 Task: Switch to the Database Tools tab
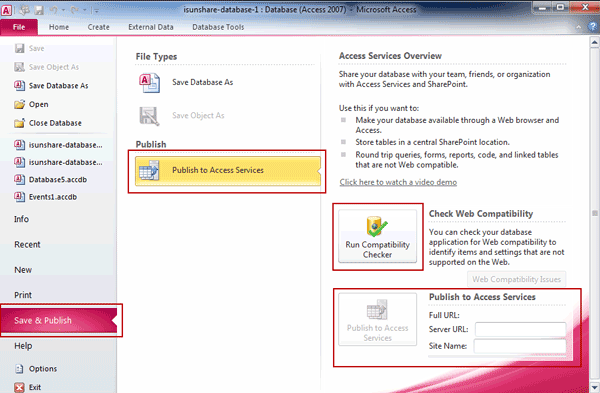[218, 27]
